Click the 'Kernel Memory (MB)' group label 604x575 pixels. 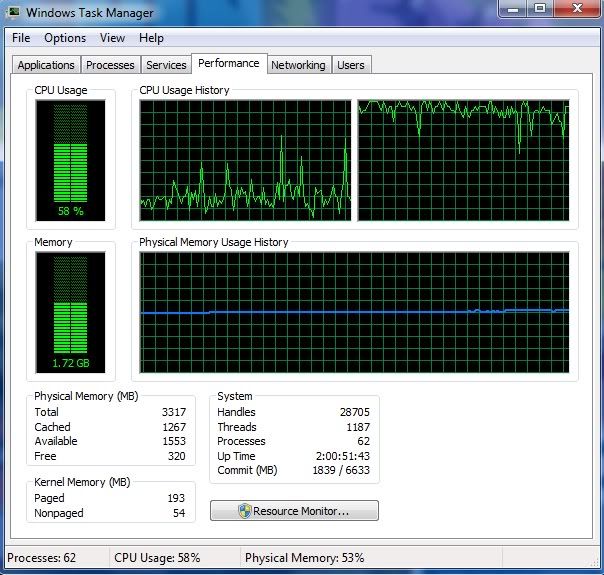82,482
